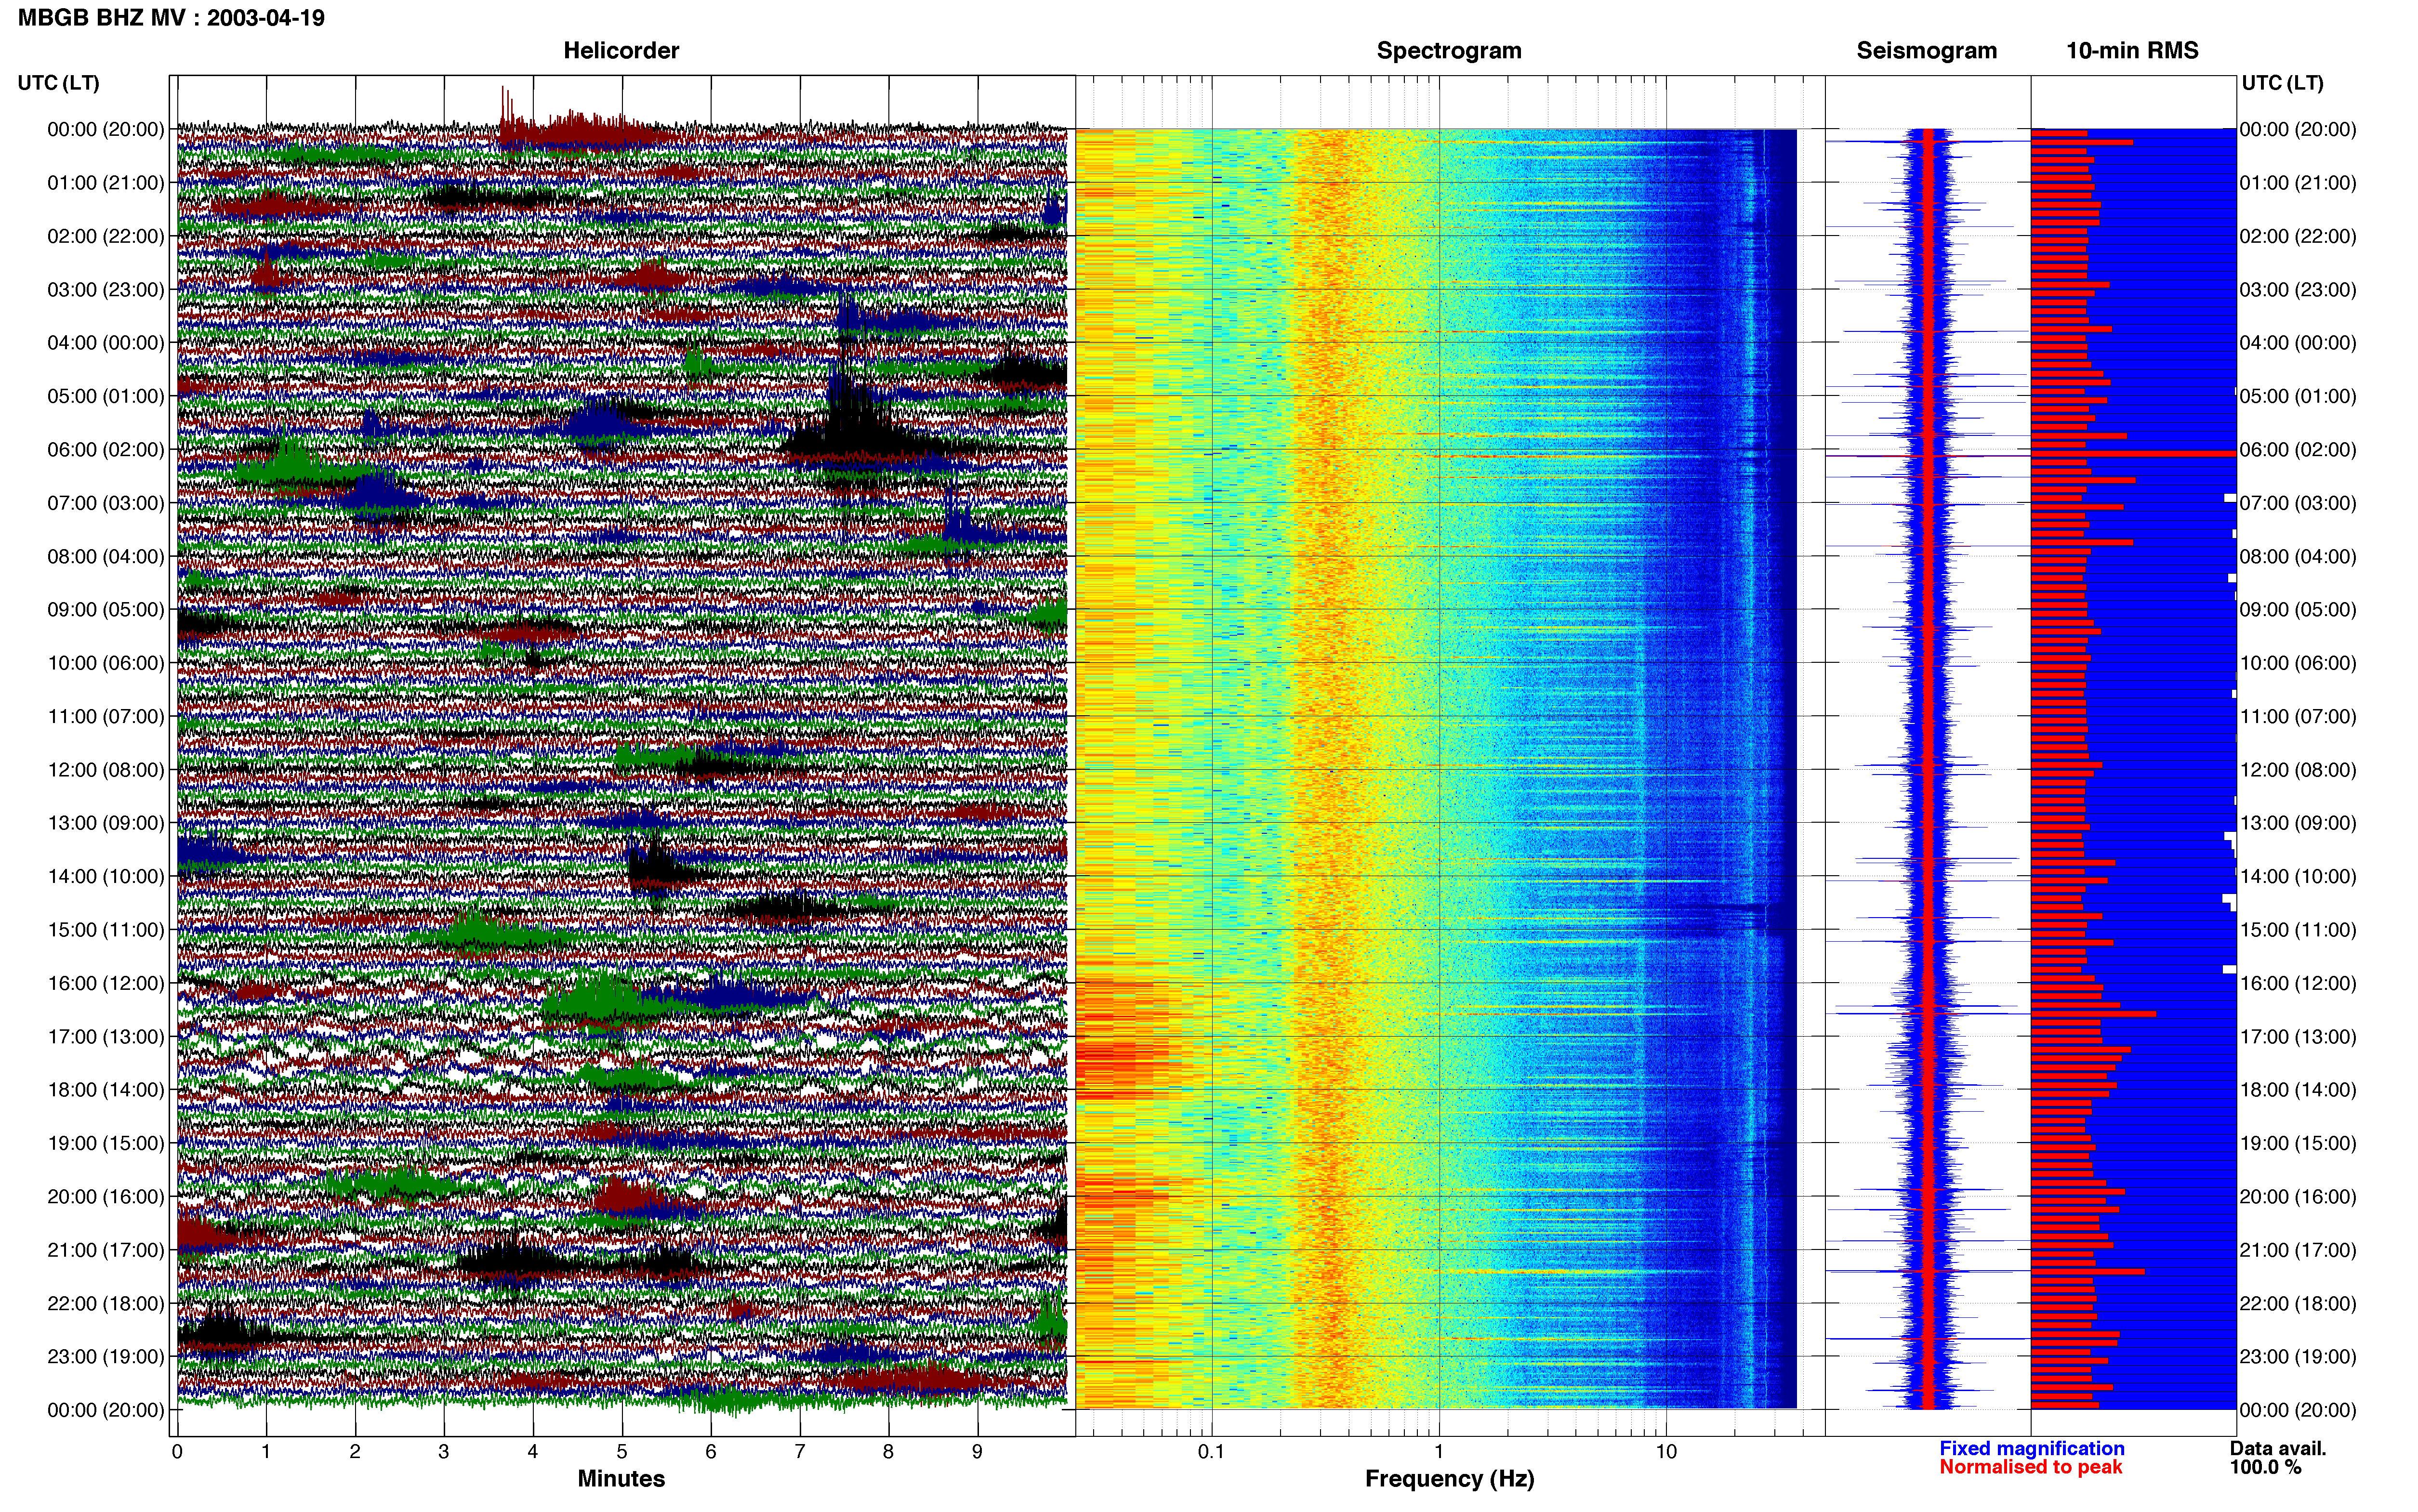Click left time label '16:00 (12:00)'
The width and height of the screenshot is (2418, 1512).
point(106,983)
